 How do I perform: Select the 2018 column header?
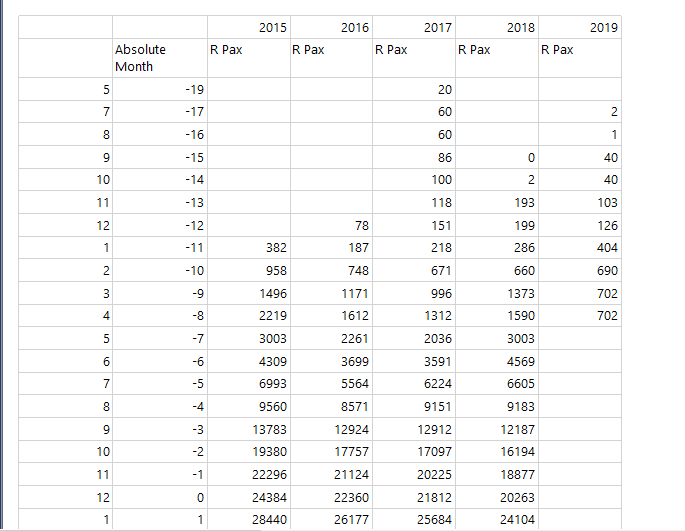(497, 27)
